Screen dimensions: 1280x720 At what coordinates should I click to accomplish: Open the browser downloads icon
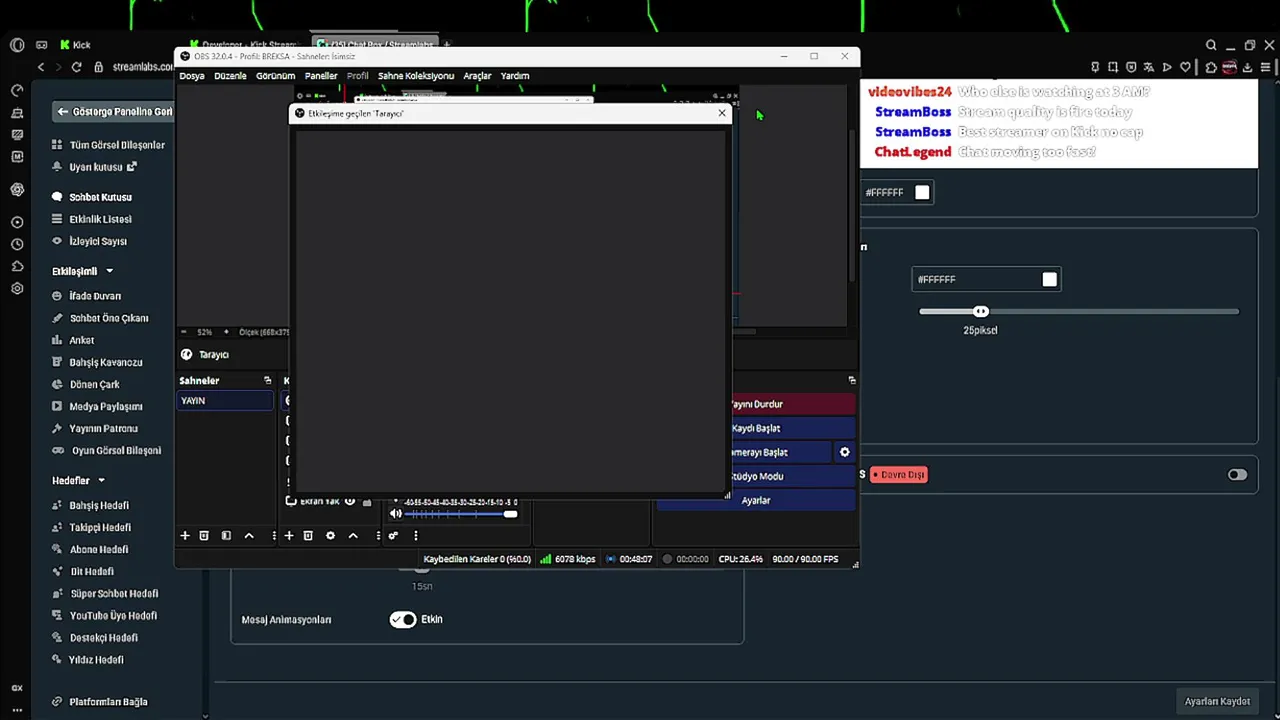pos(1249,67)
